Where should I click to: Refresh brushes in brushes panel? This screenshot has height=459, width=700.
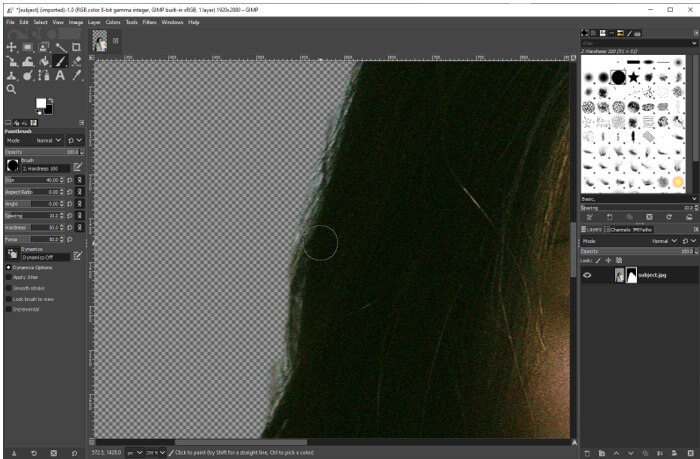669,217
